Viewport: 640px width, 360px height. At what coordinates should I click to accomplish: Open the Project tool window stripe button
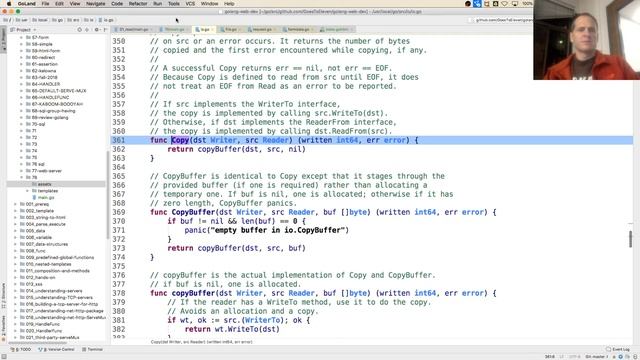4,40
